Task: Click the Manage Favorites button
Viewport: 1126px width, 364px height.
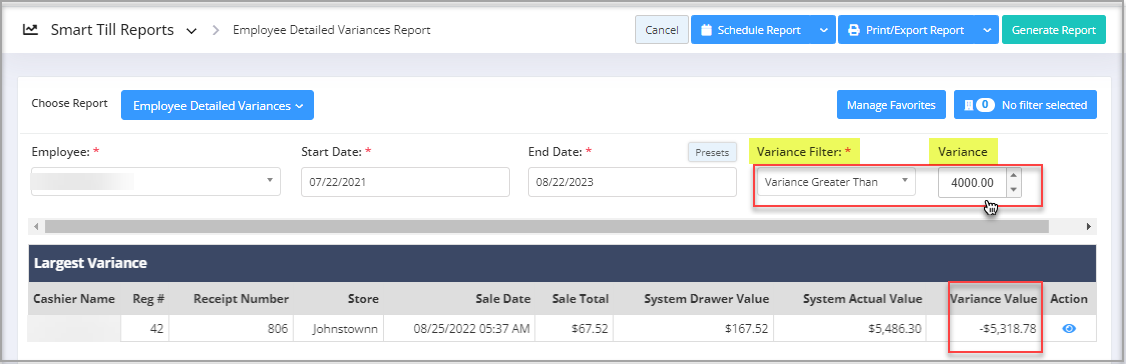Action: tap(890, 105)
